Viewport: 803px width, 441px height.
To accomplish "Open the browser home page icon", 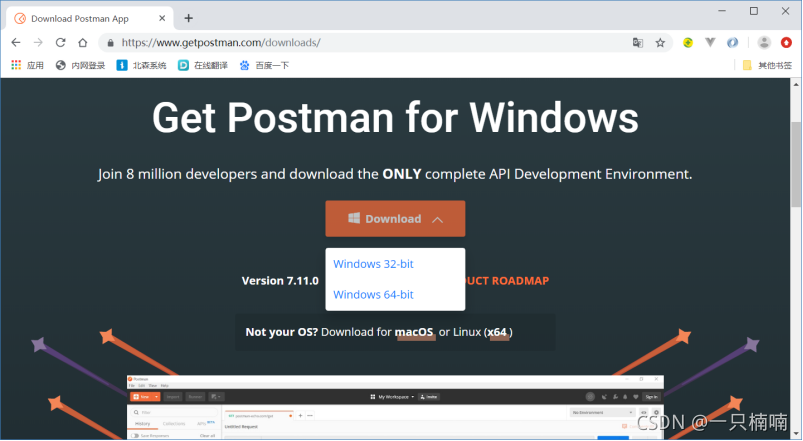I will coord(82,43).
